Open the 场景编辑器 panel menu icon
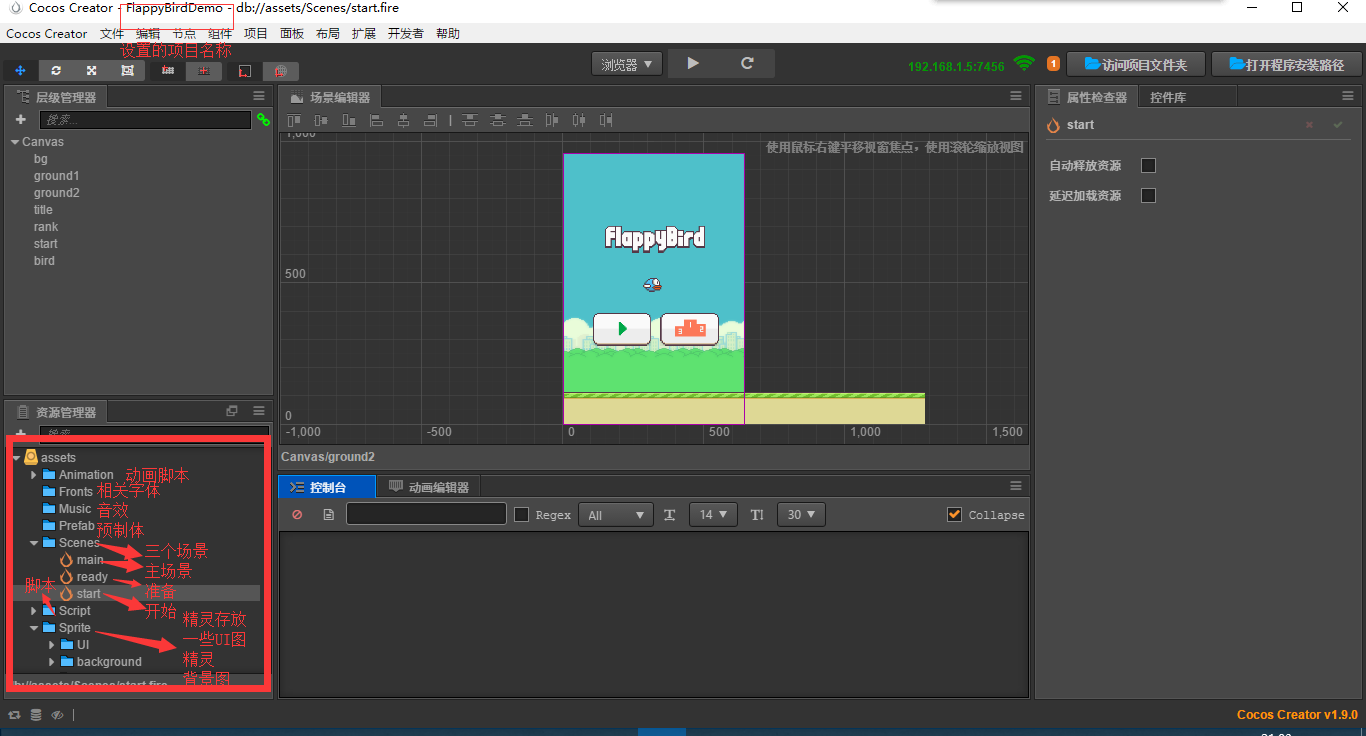Viewport: 1366px width, 736px height. (x=1016, y=96)
